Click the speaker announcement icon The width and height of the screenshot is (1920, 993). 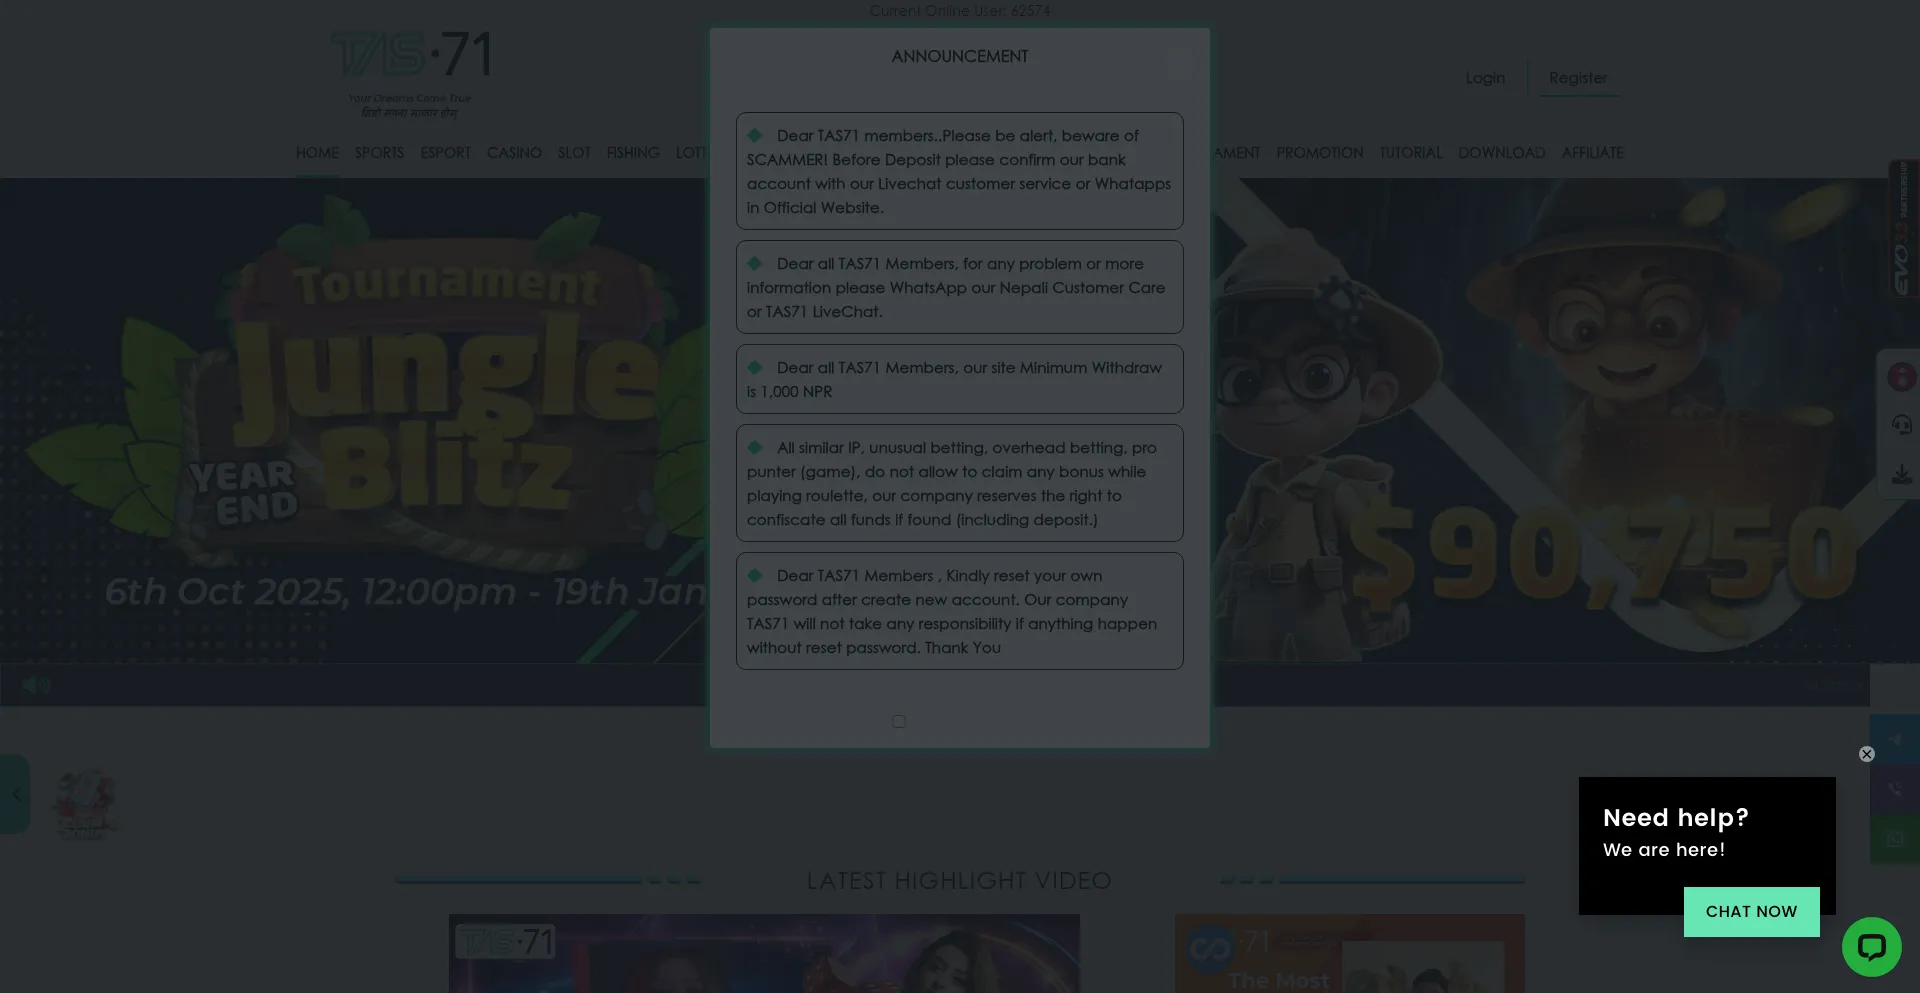pos(35,685)
